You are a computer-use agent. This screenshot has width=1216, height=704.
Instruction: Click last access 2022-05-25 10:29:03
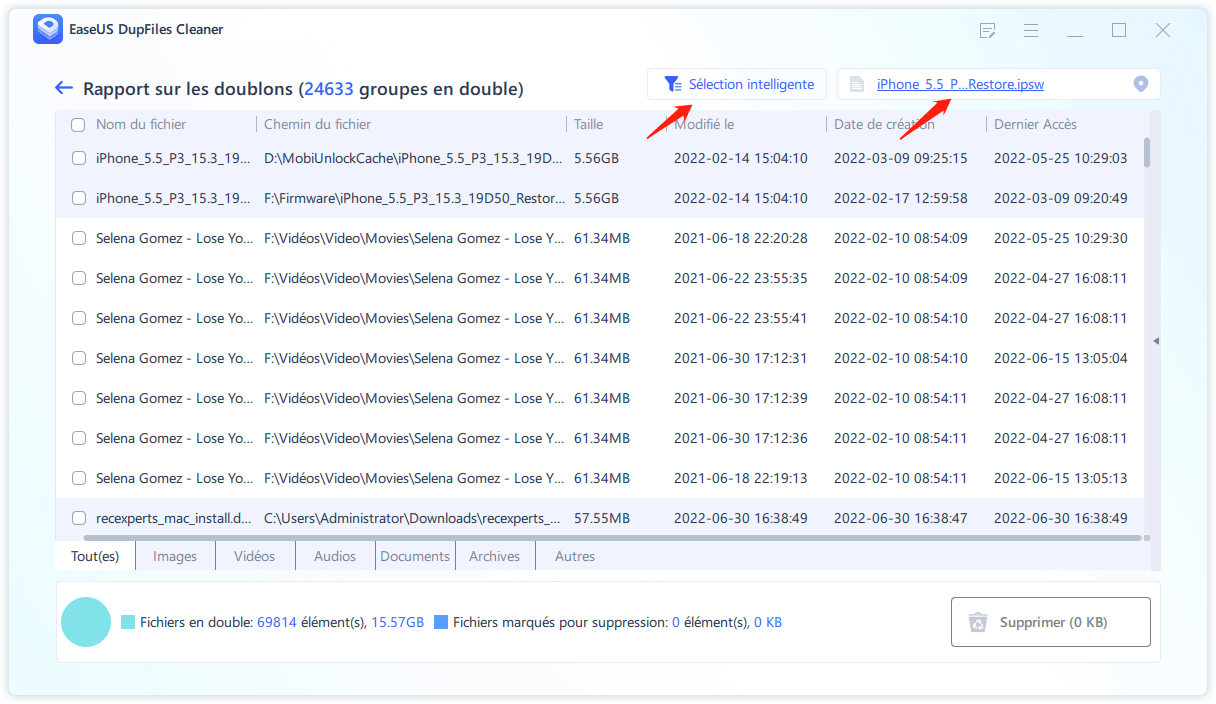[x=1060, y=158]
